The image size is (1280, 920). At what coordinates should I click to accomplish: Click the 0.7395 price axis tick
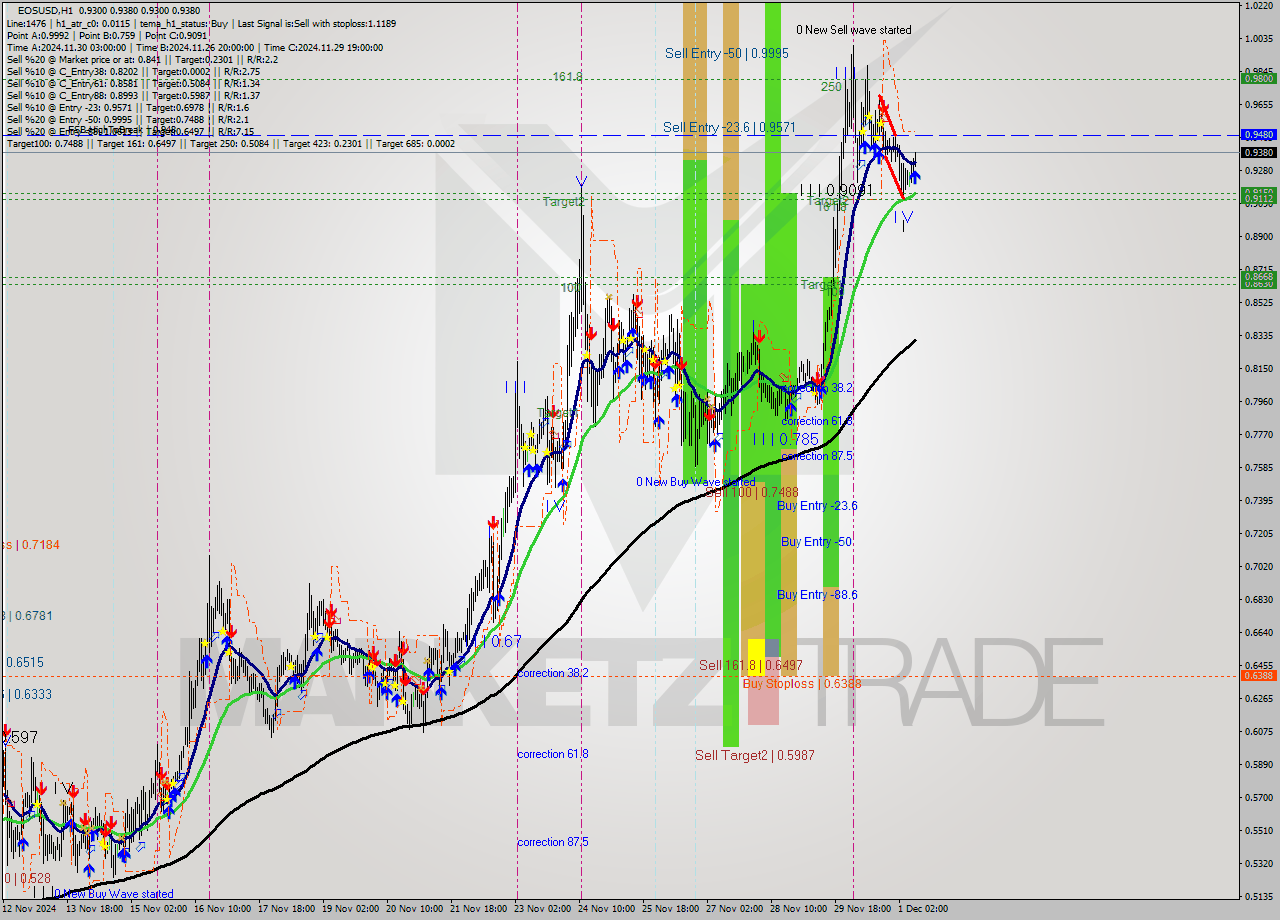[x=1258, y=500]
